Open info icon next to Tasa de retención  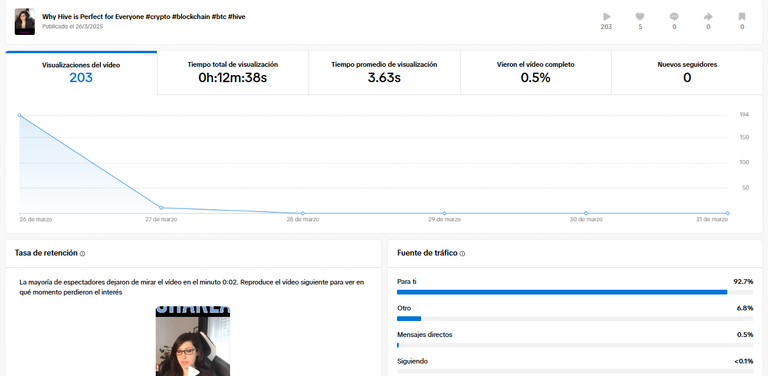[x=82, y=254]
